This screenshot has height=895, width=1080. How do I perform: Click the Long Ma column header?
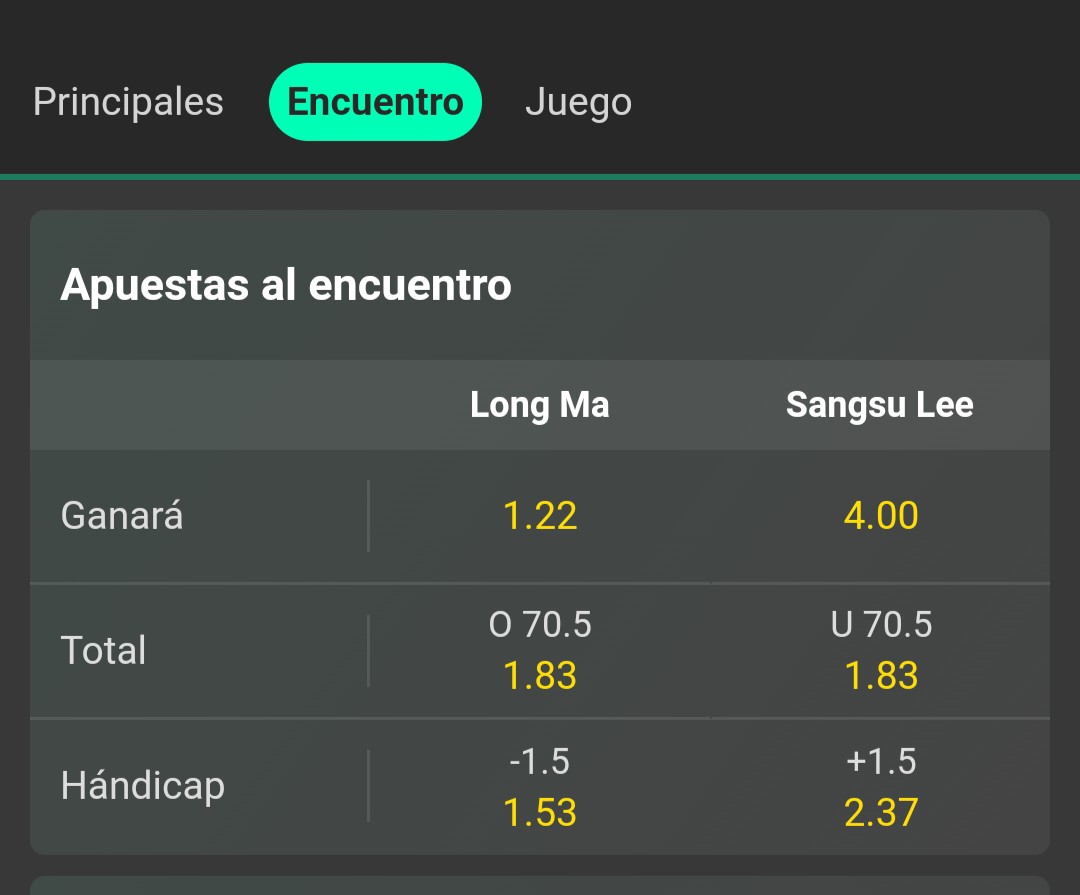(x=540, y=404)
